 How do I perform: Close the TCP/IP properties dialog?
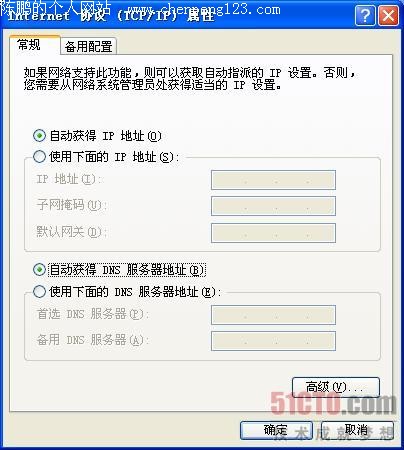coord(388,15)
